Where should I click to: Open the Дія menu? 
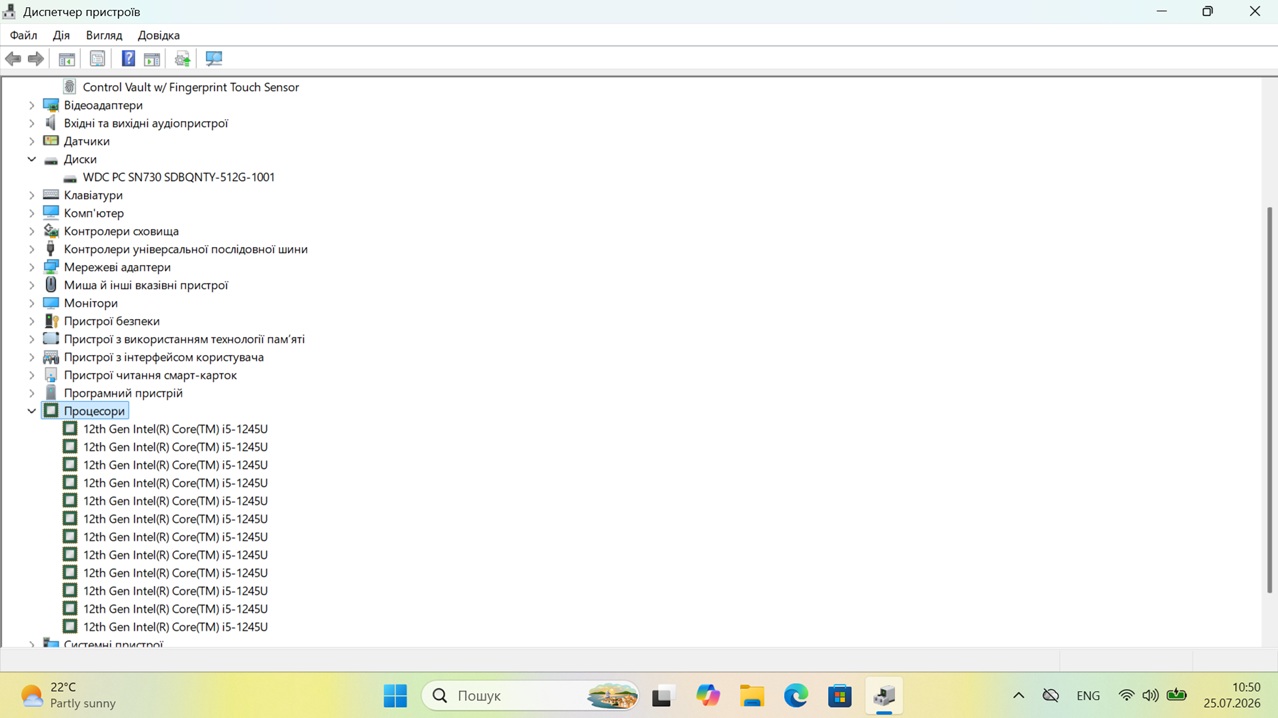[61, 35]
